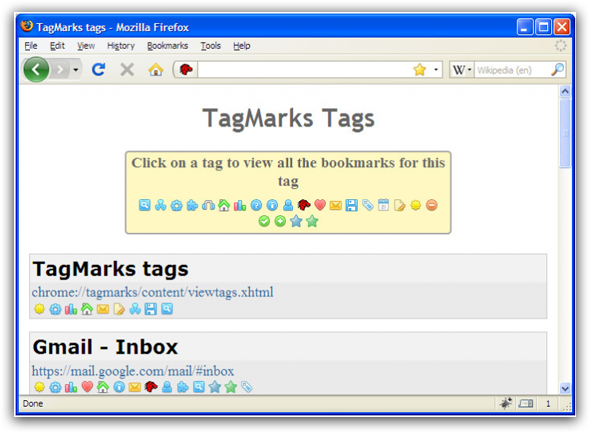Open the Bookmarks menu

point(167,46)
